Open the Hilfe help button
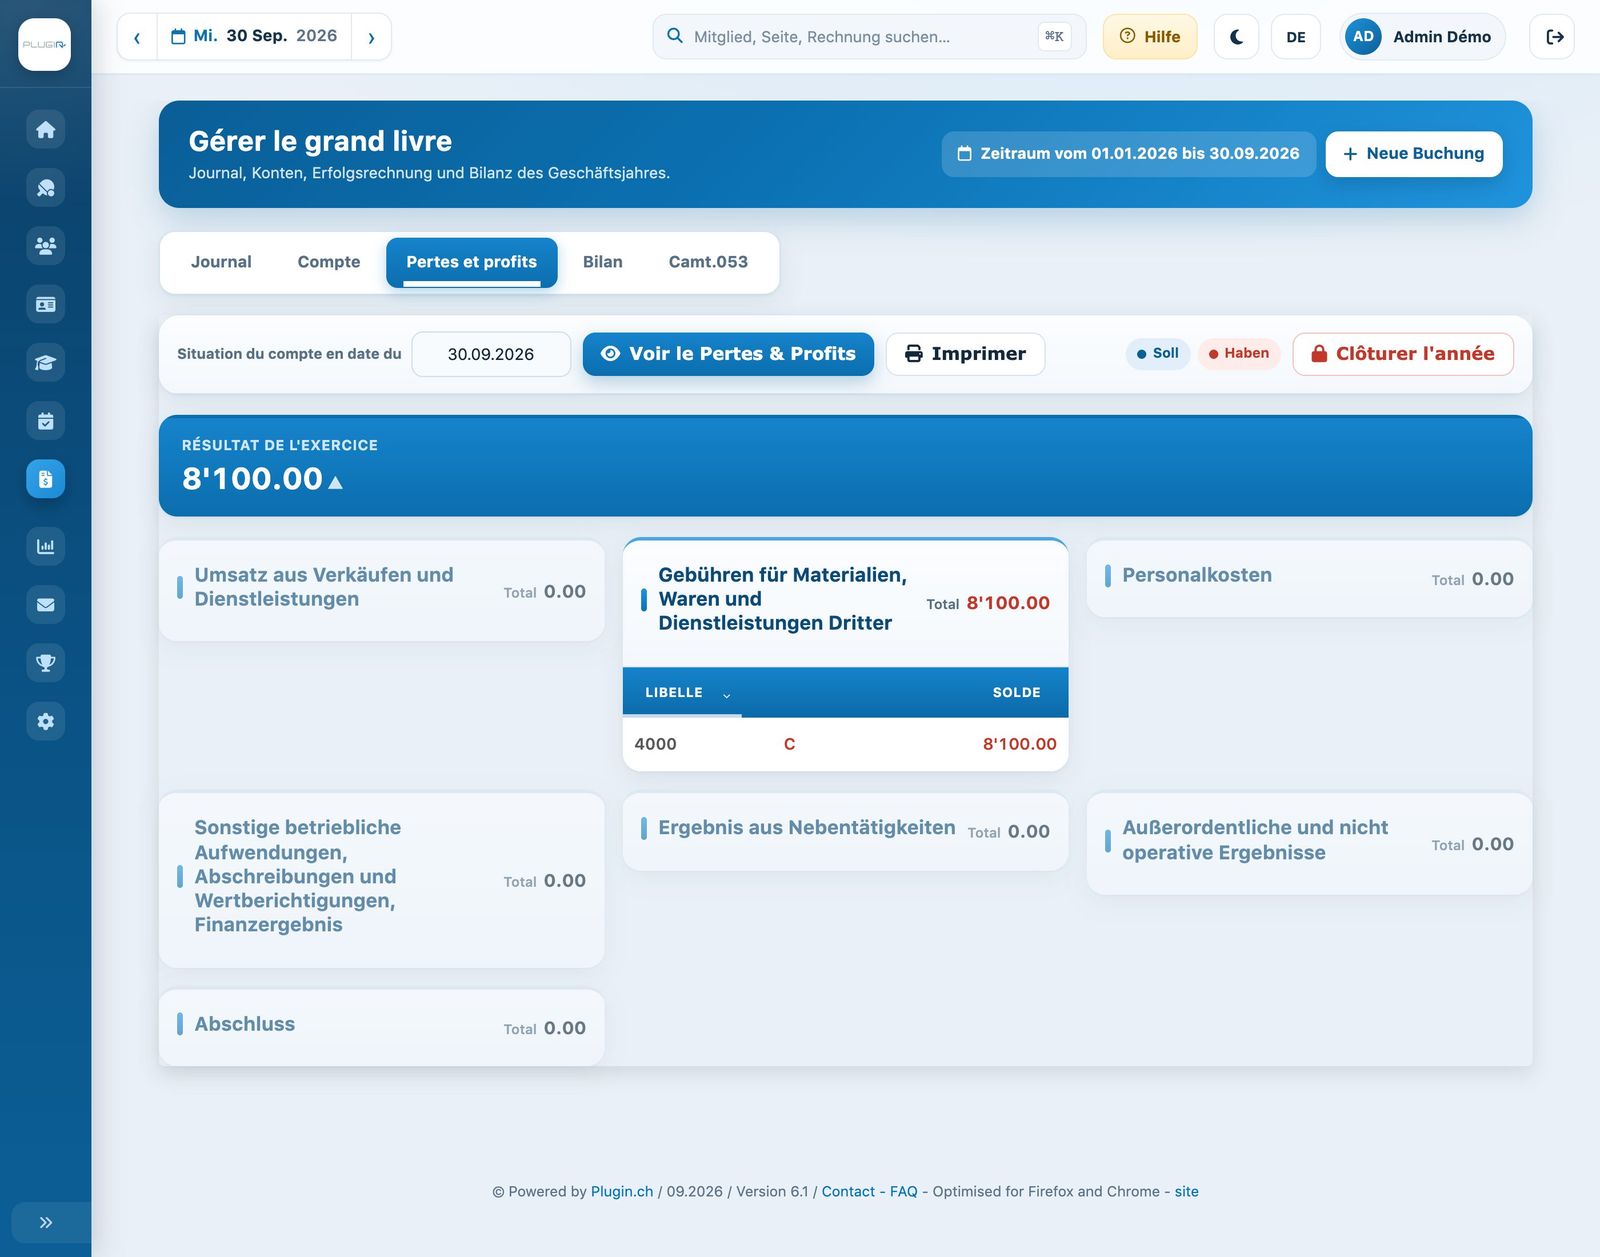The height and width of the screenshot is (1257, 1600). (1150, 37)
